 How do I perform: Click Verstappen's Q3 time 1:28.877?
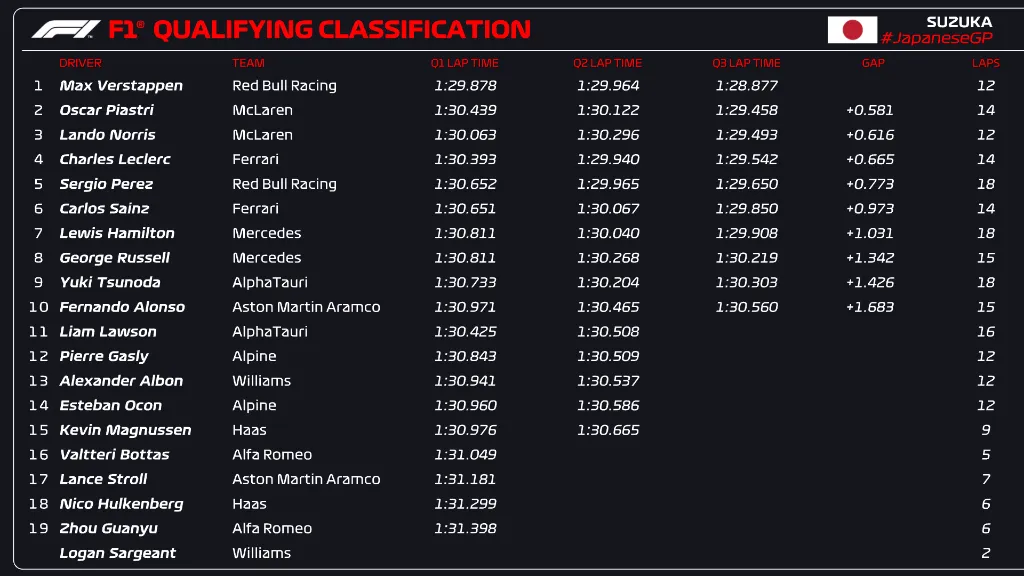point(746,86)
